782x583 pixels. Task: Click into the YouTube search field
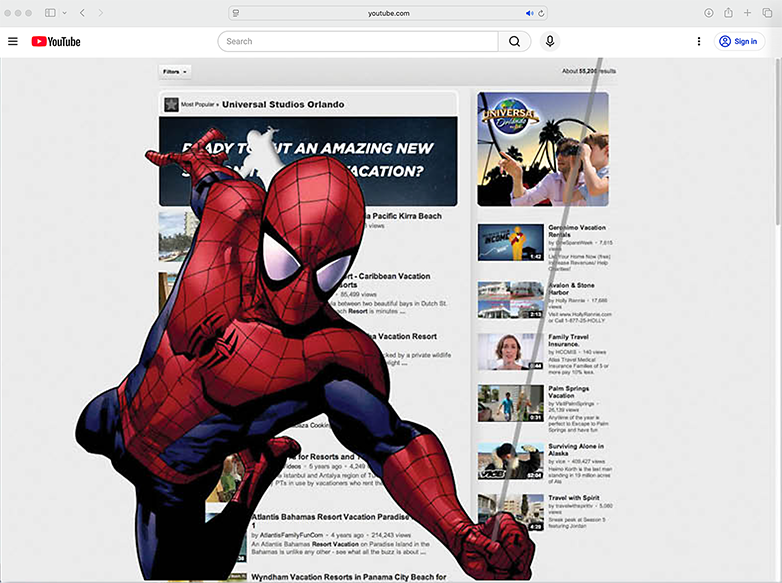pyautogui.click(x=358, y=41)
